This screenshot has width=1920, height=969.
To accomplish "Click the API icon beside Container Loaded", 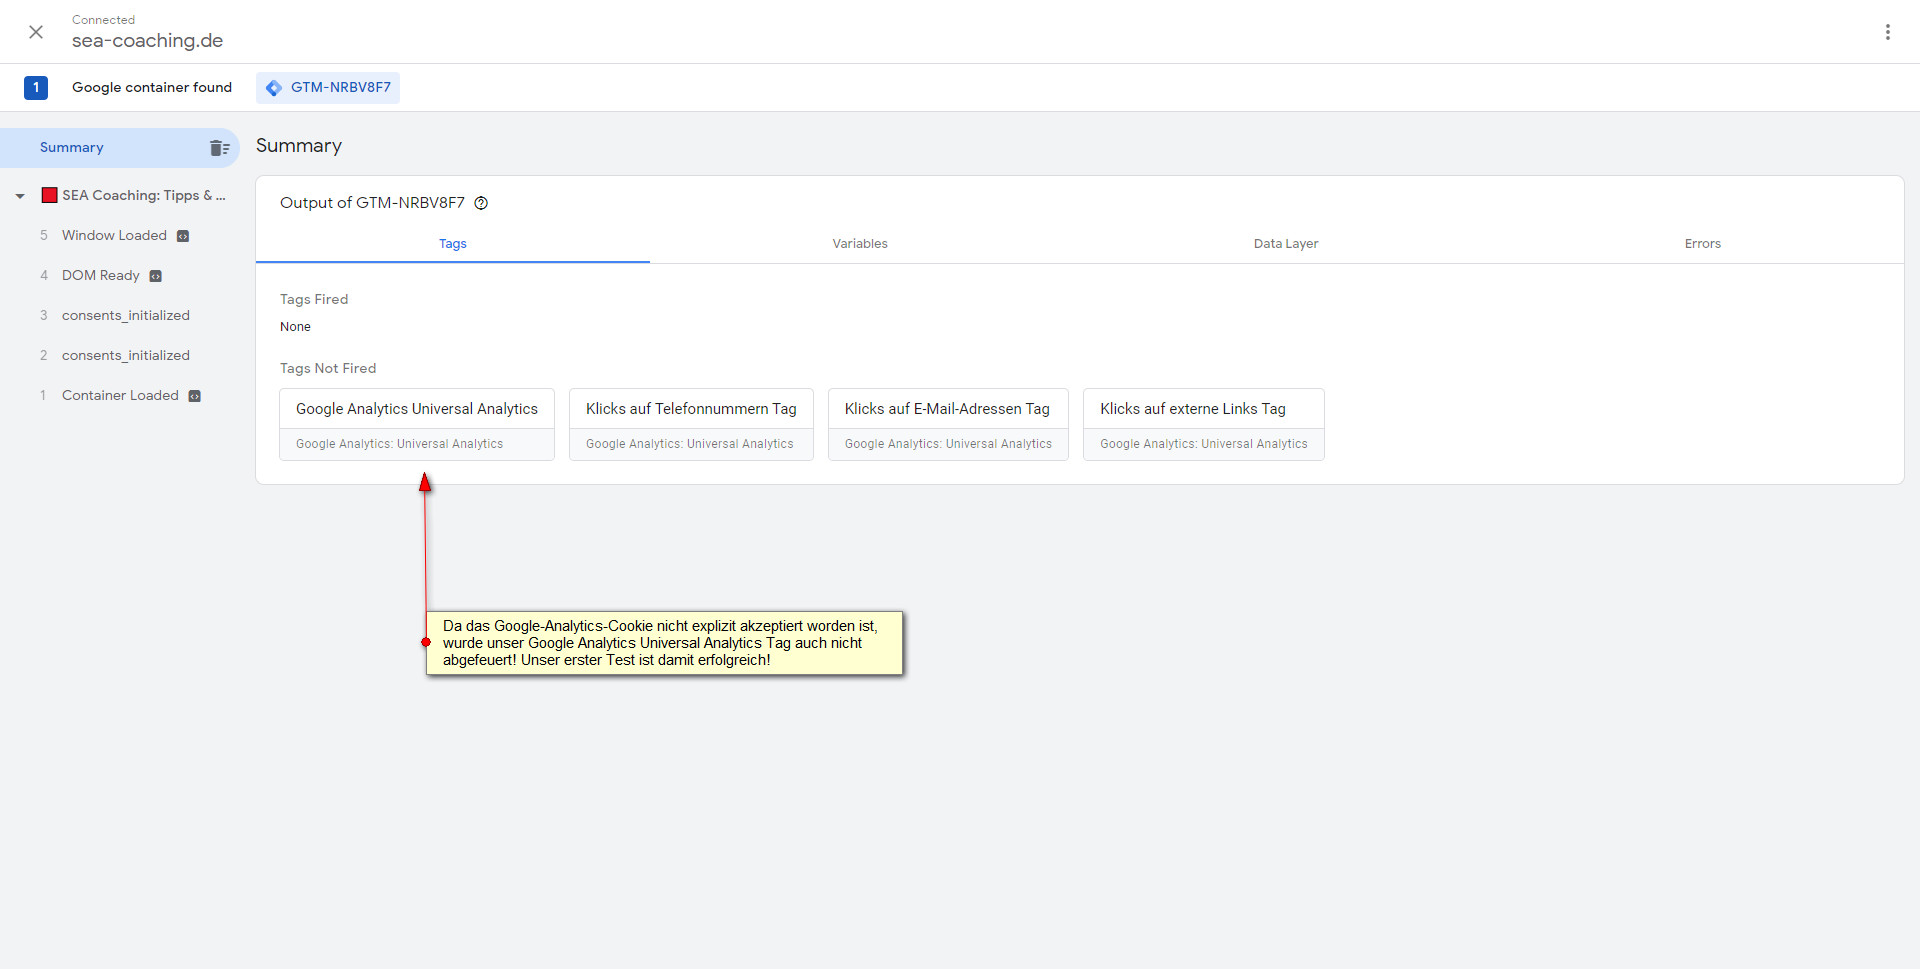I will pos(195,396).
